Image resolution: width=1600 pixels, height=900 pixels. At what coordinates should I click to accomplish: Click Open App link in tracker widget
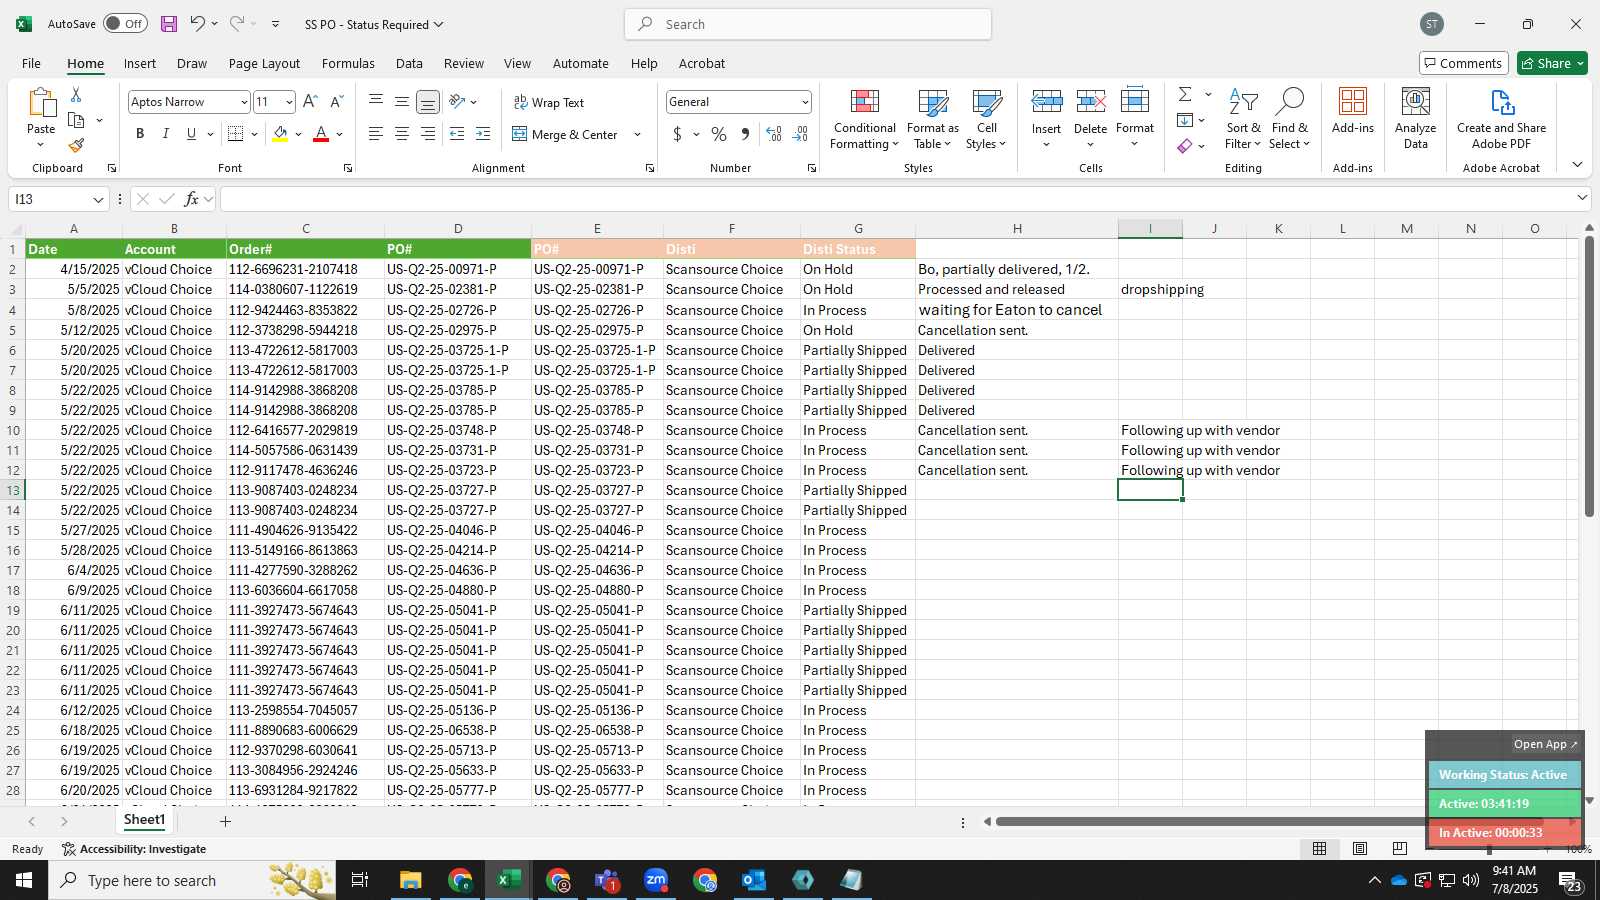click(1546, 744)
